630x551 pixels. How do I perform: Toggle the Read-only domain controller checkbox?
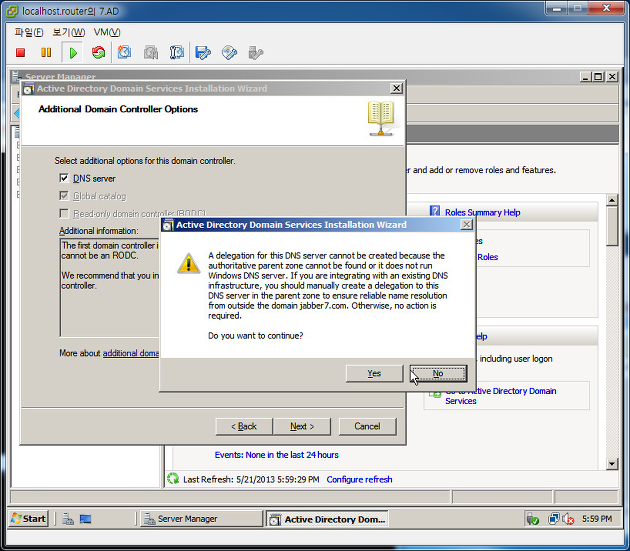click(x=64, y=213)
